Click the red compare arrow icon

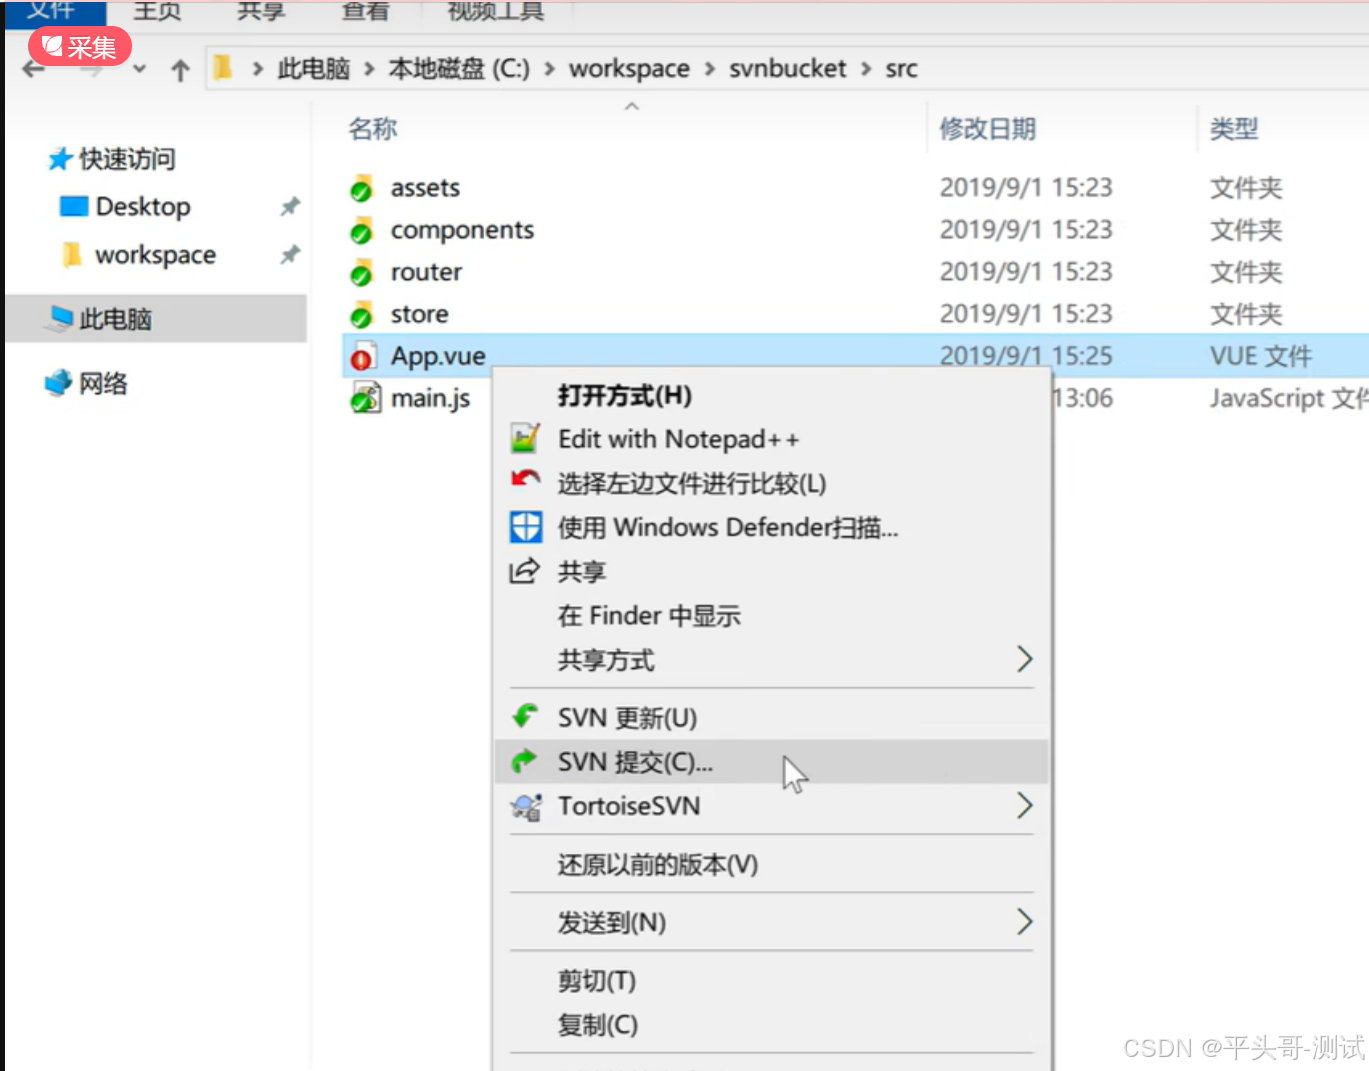point(525,481)
